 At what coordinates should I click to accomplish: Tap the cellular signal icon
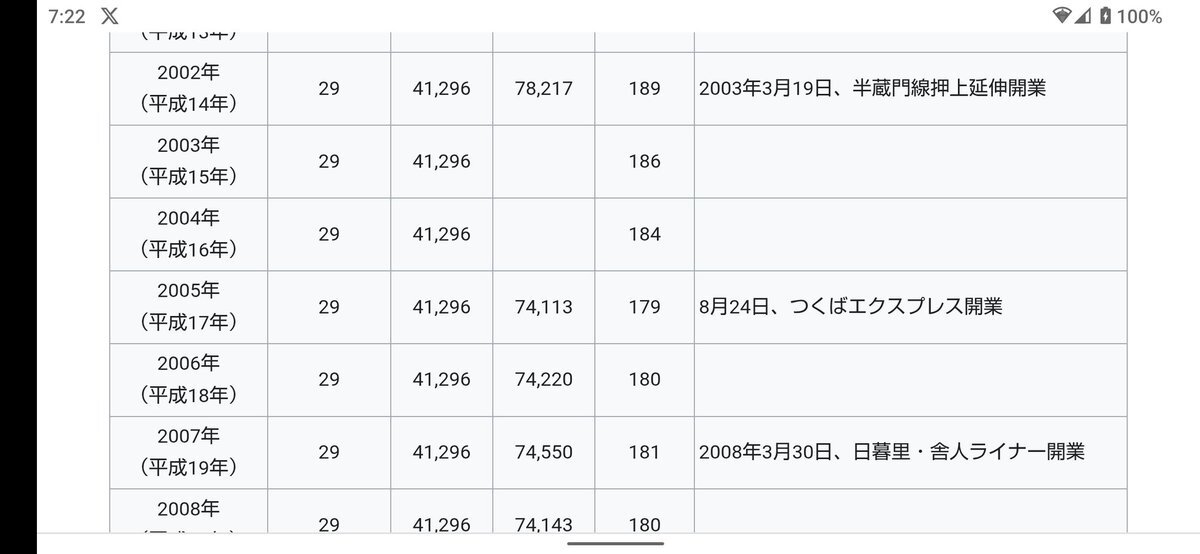pos(1083,16)
